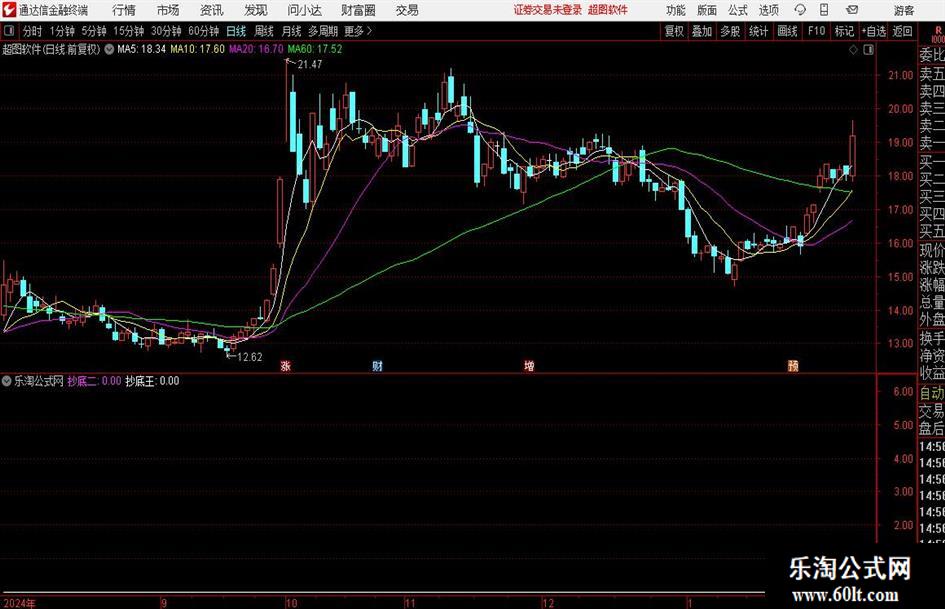This screenshot has width=945, height=609.
Task: Click the 抄底二: 0.00 indicator value
Action: (x=94, y=381)
